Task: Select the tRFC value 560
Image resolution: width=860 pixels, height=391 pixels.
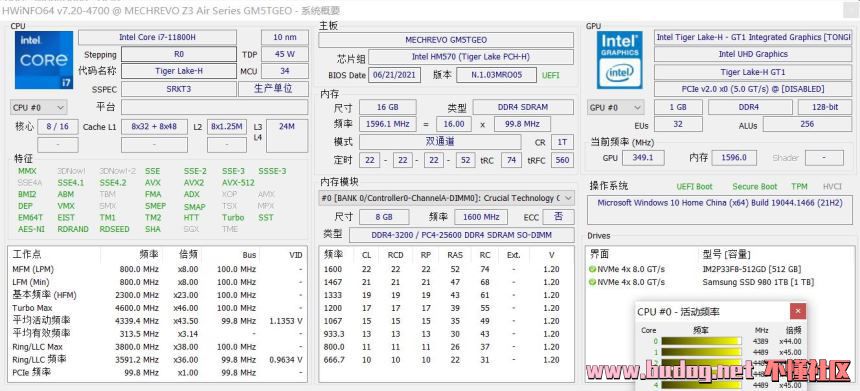Action: pyautogui.click(x=562, y=160)
